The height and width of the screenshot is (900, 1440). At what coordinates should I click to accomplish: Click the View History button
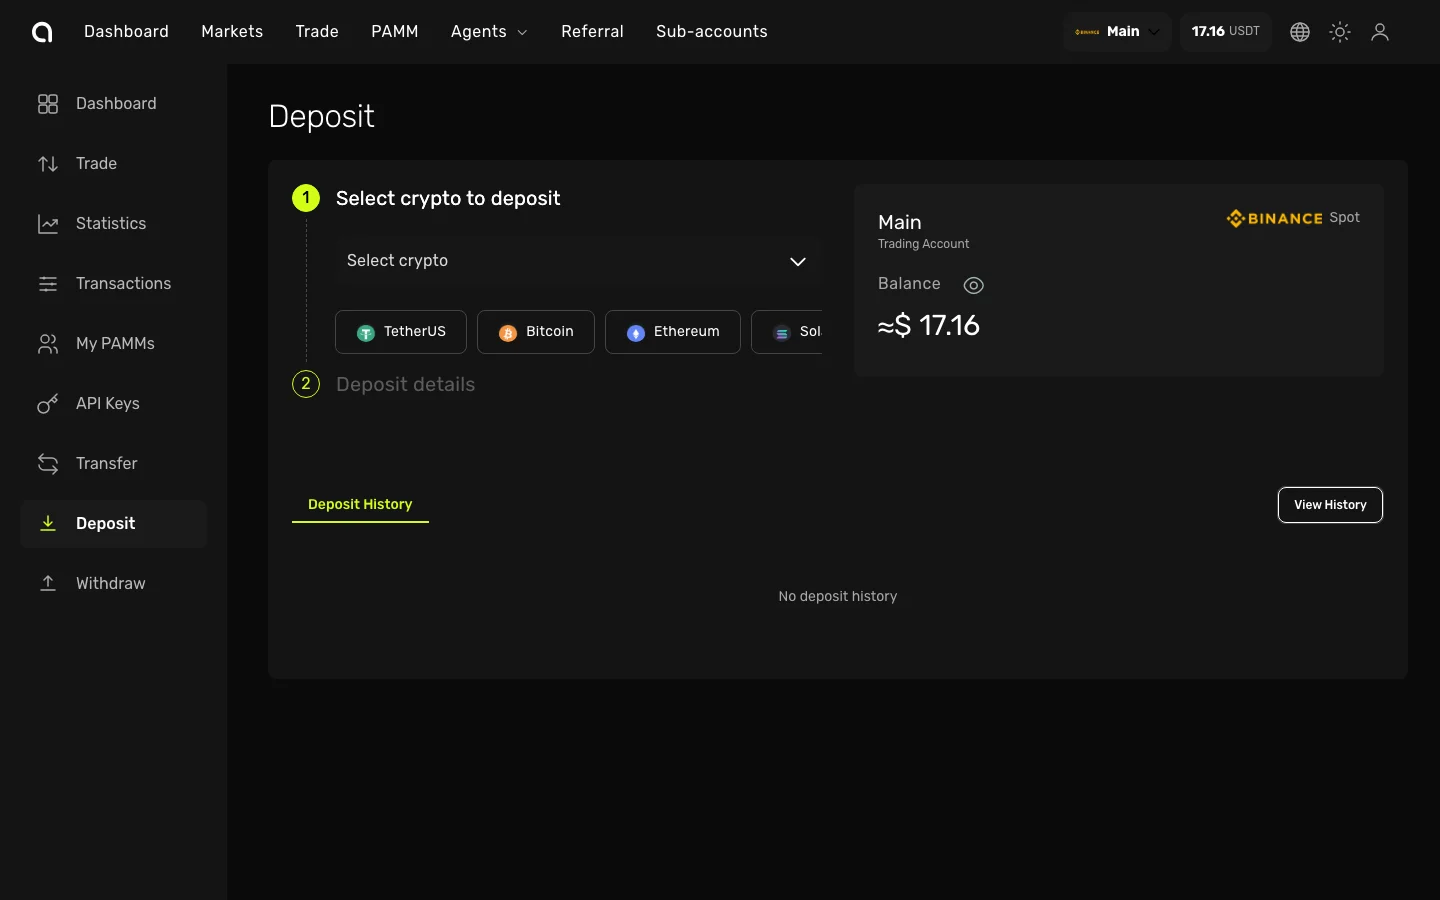(1330, 505)
